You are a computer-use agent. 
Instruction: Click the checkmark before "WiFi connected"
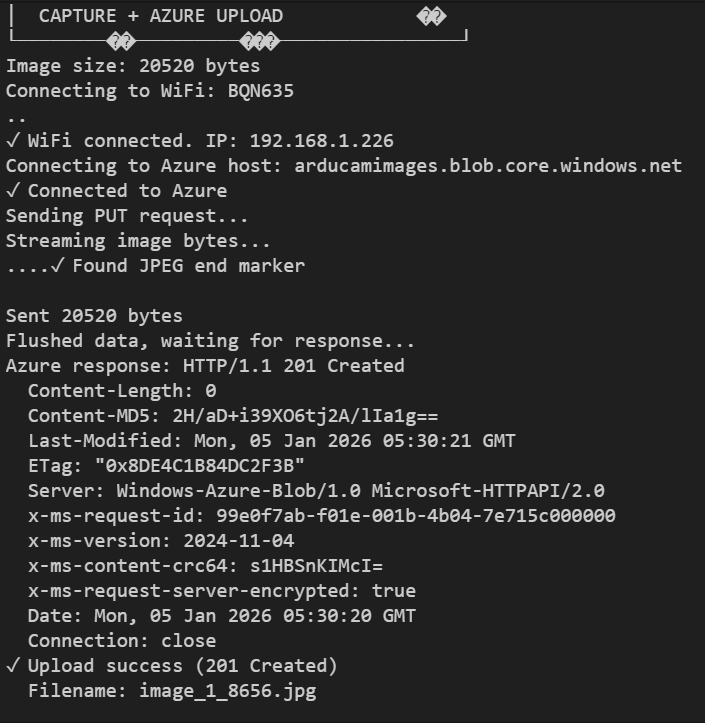pos(12,141)
